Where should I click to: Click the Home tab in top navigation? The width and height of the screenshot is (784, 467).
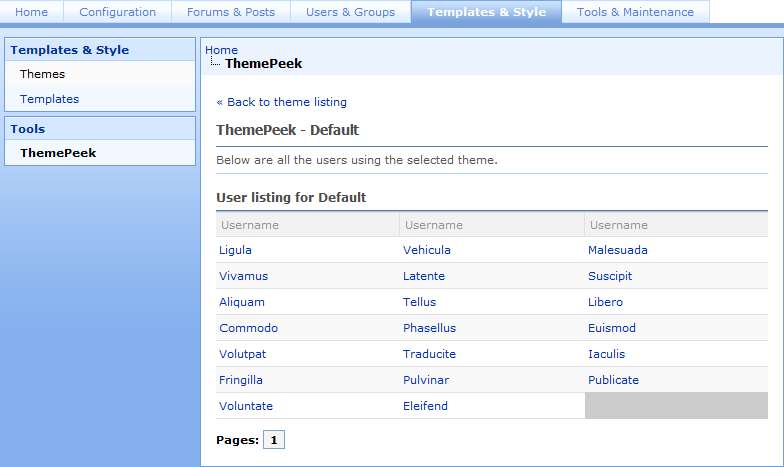[x=32, y=12]
